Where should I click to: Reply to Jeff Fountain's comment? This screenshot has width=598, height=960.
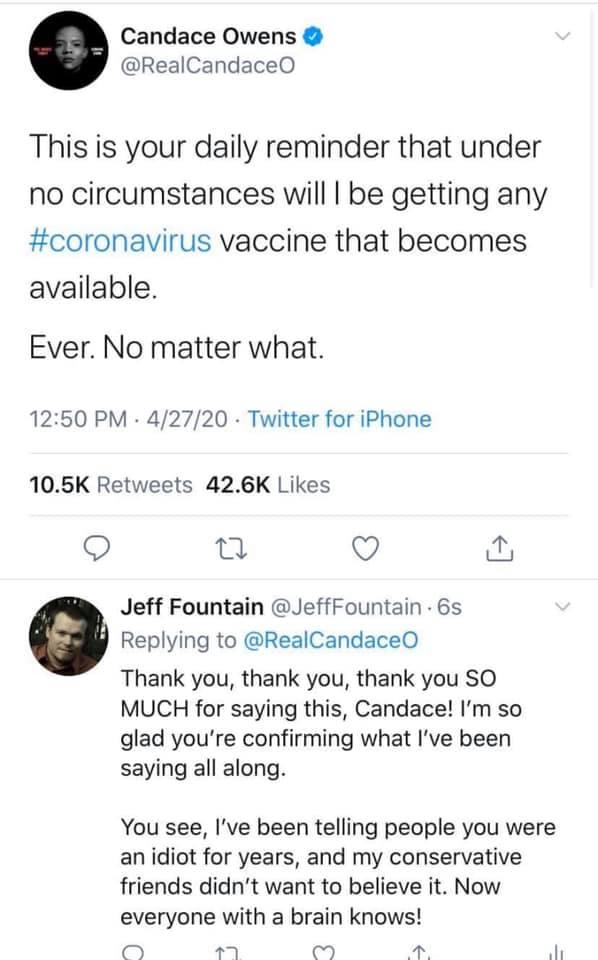coord(133,953)
